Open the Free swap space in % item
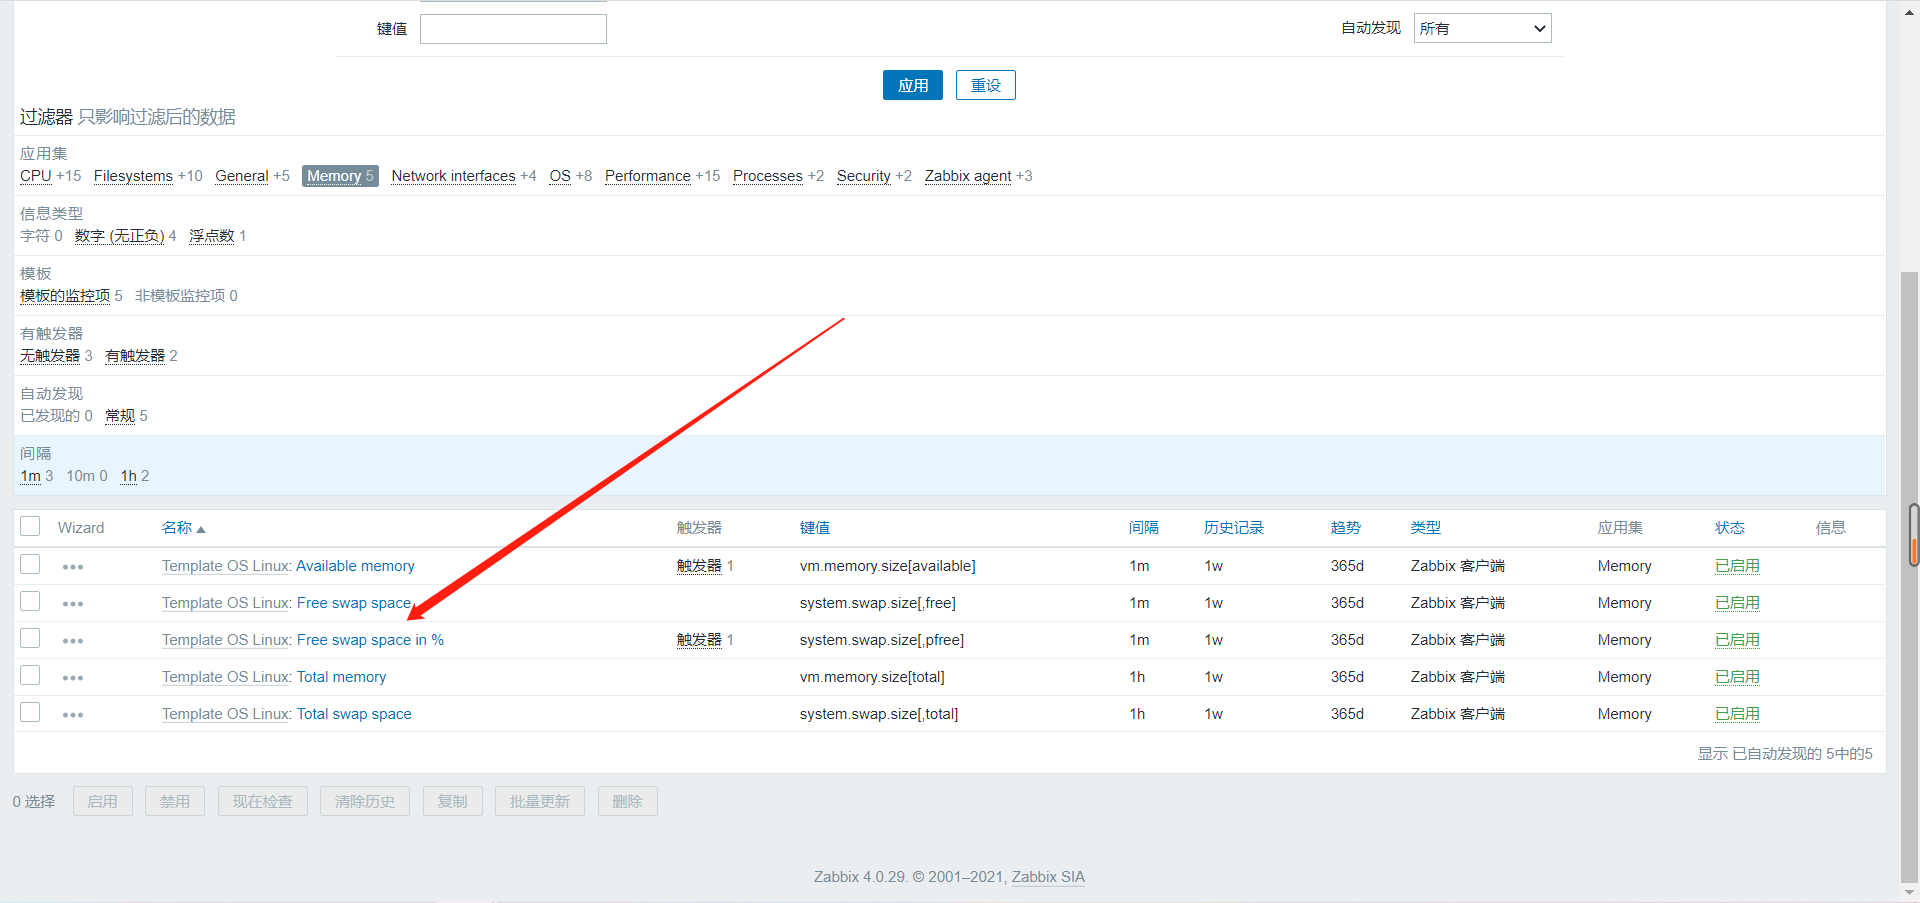The width and height of the screenshot is (1920, 903). (x=370, y=640)
